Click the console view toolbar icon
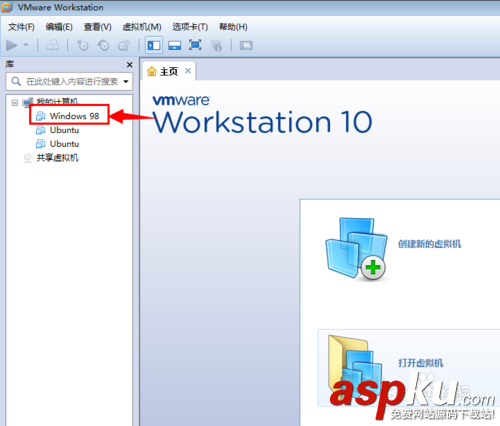The width and height of the screenshot is (500, 426). 246,45
